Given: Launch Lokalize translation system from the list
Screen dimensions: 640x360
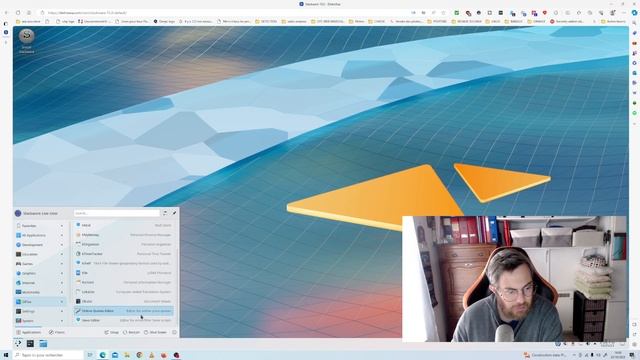Looking at the screenshot, I should click(x=124, y=292).
